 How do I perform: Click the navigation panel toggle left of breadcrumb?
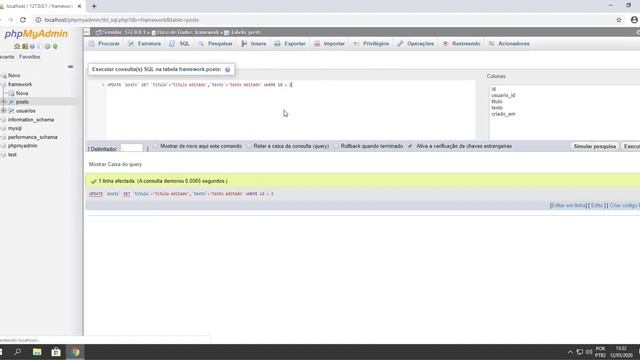[87, 32]
